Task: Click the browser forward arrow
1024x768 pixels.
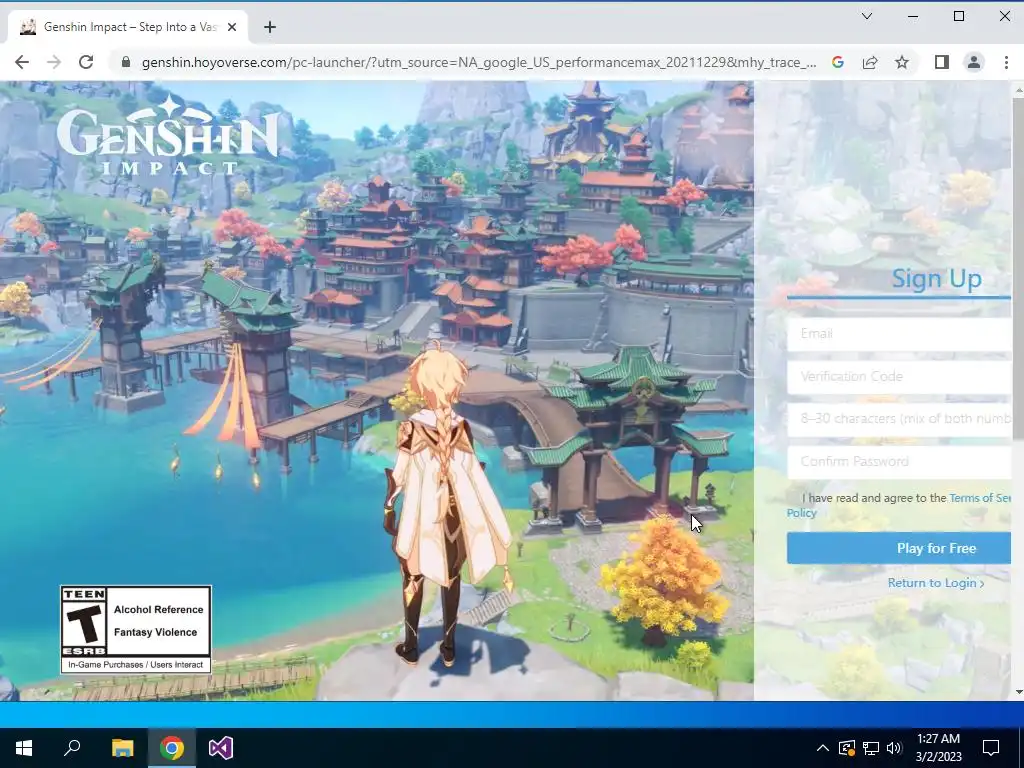Action: (54, 62)
